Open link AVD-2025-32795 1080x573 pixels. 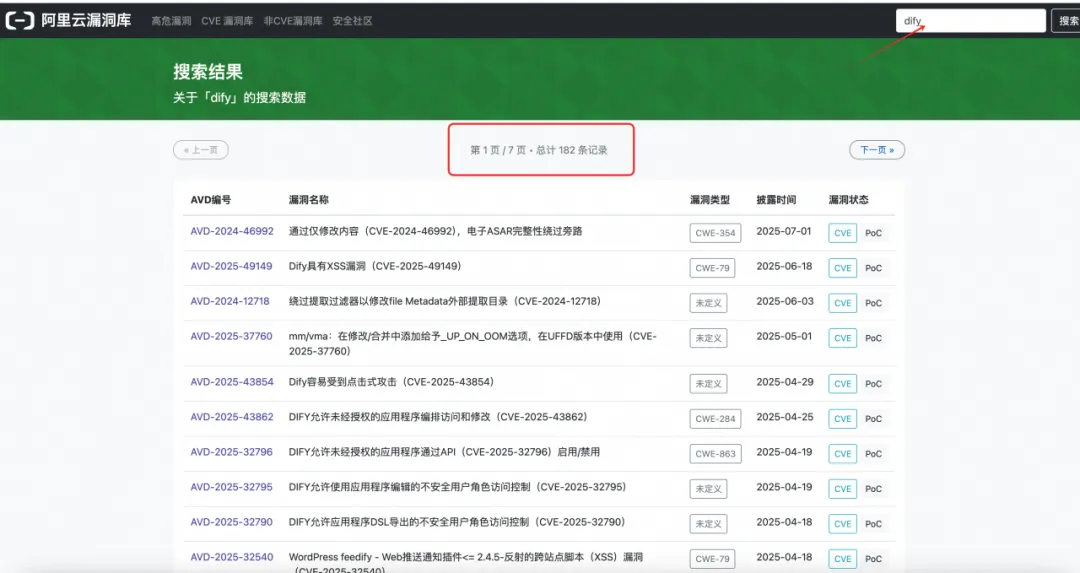(231, 487)
